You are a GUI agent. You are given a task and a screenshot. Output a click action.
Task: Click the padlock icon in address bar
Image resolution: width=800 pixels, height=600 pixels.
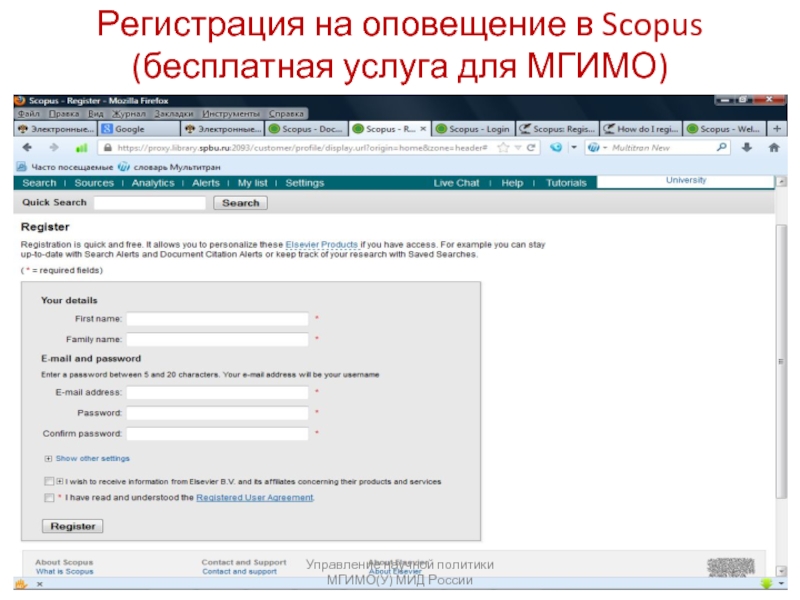[x=108, y=148]
